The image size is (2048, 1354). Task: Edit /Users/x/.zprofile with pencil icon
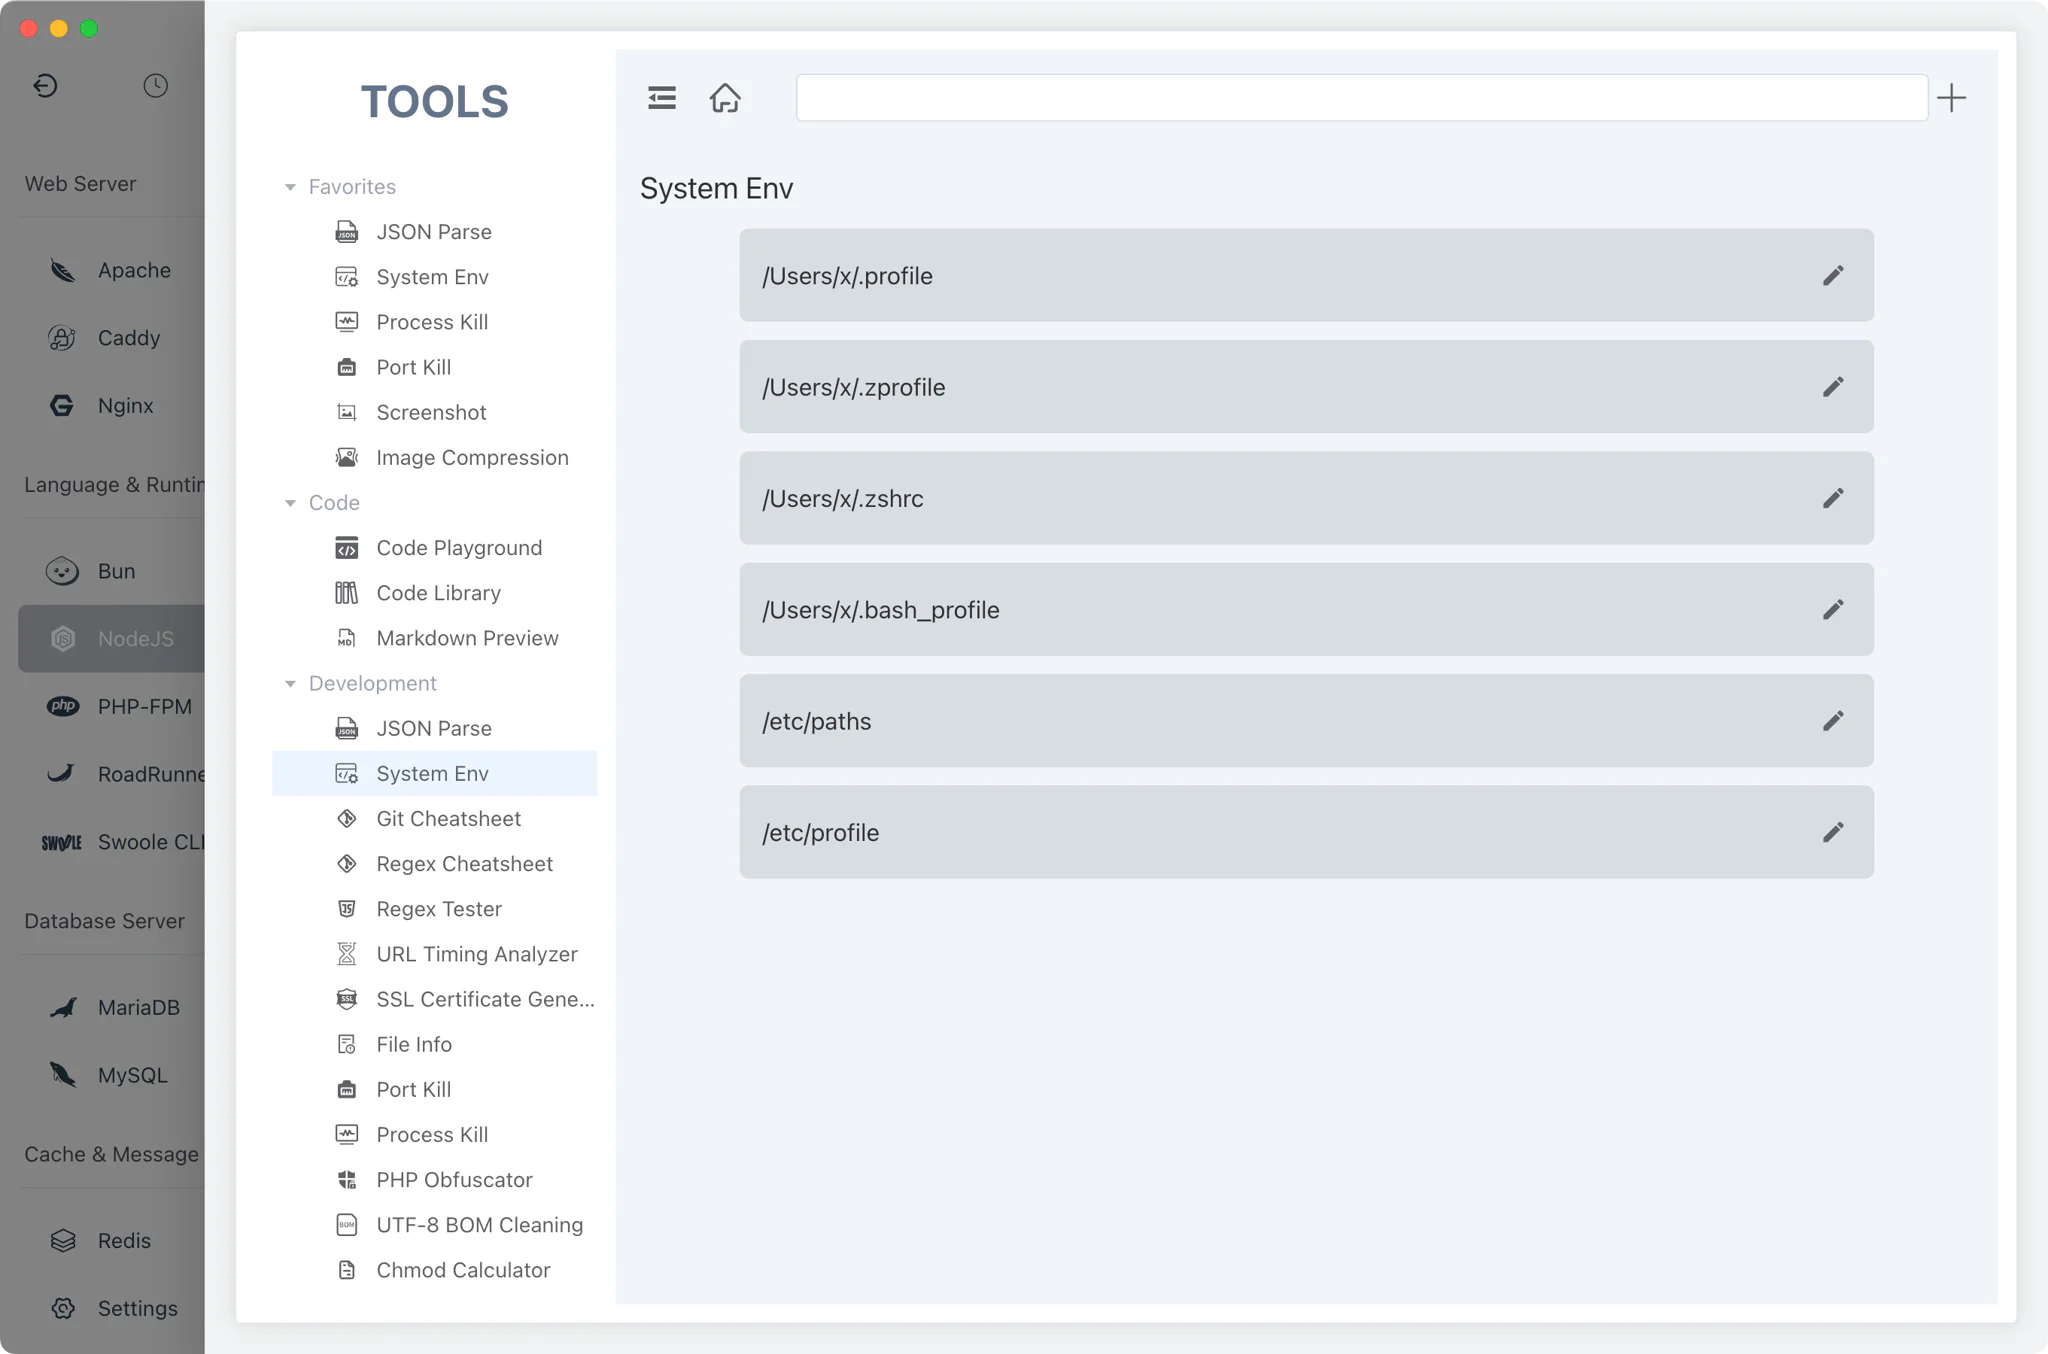1832,387
